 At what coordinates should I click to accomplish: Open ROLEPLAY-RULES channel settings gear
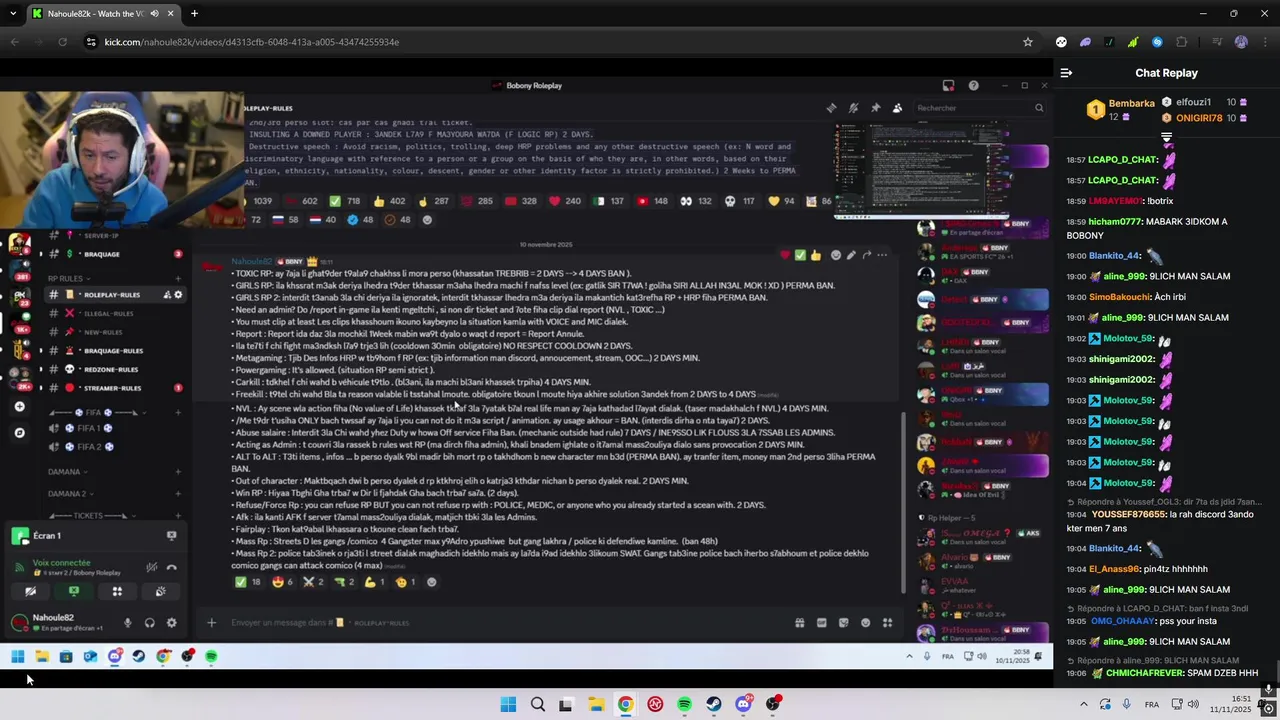[179, 295]
